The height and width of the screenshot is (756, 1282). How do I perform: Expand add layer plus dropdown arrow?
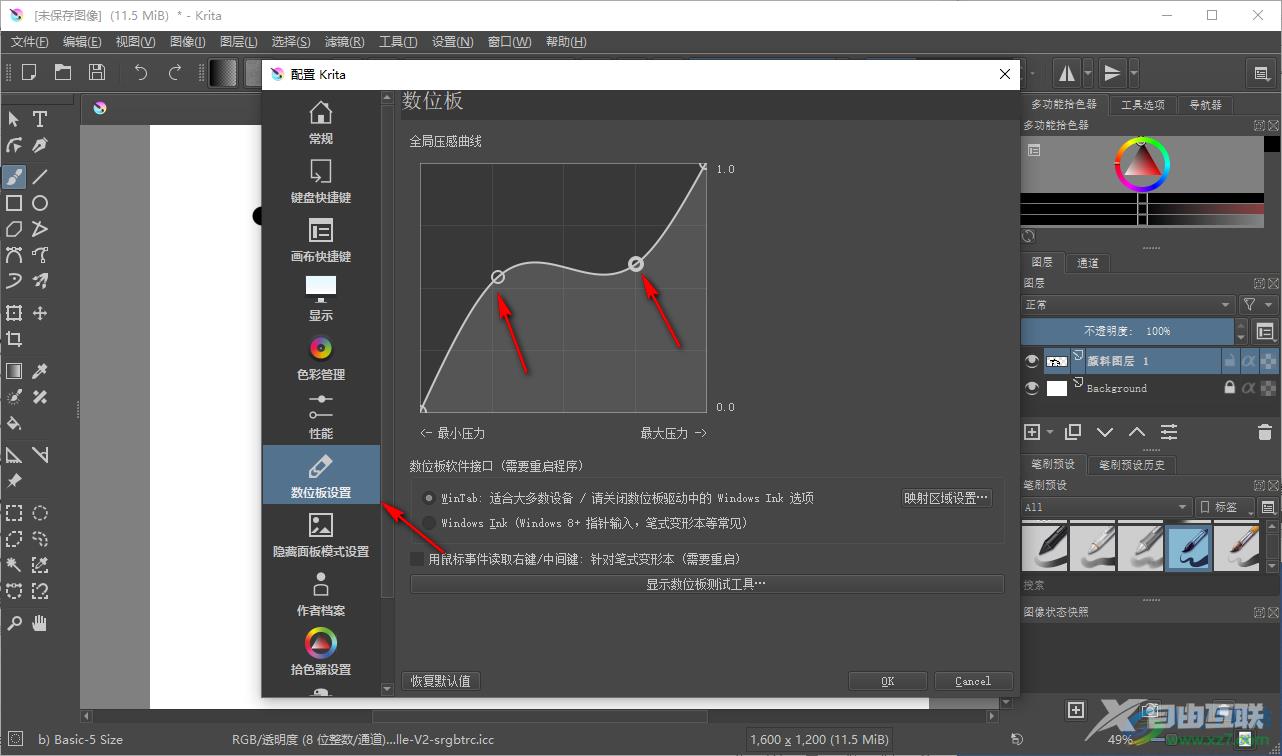1050,432
